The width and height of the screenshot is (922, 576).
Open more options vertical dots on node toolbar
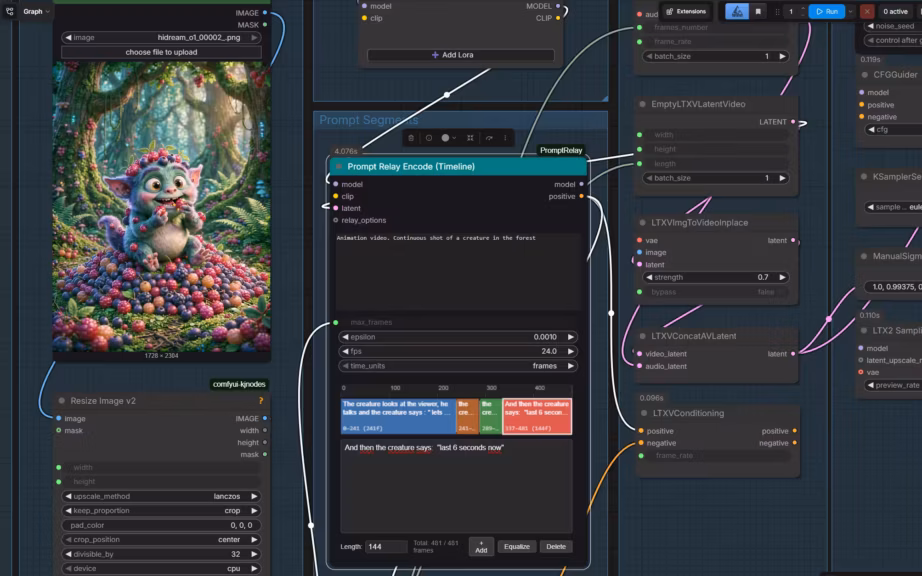pos(505,138)
